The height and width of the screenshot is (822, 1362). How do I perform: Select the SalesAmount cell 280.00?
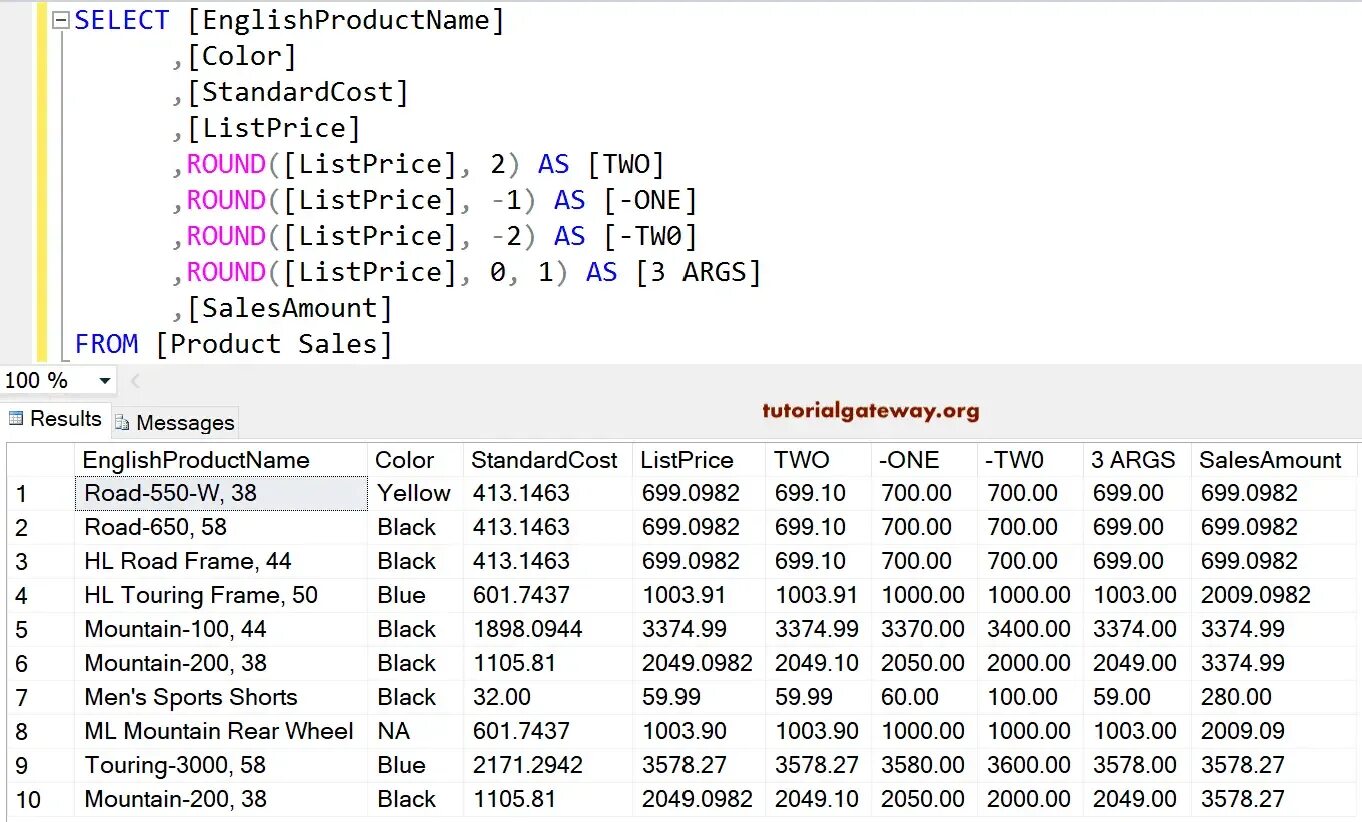[1276, 698]
